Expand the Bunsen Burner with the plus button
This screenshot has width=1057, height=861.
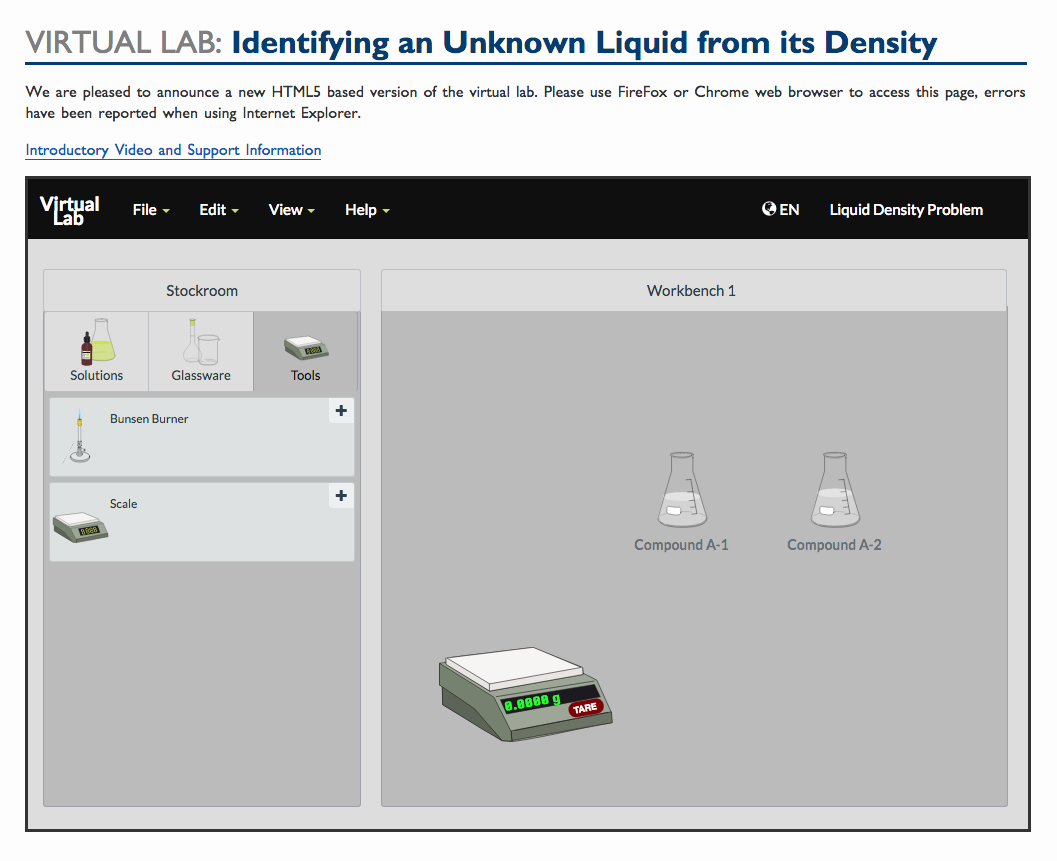pos(341,411)
